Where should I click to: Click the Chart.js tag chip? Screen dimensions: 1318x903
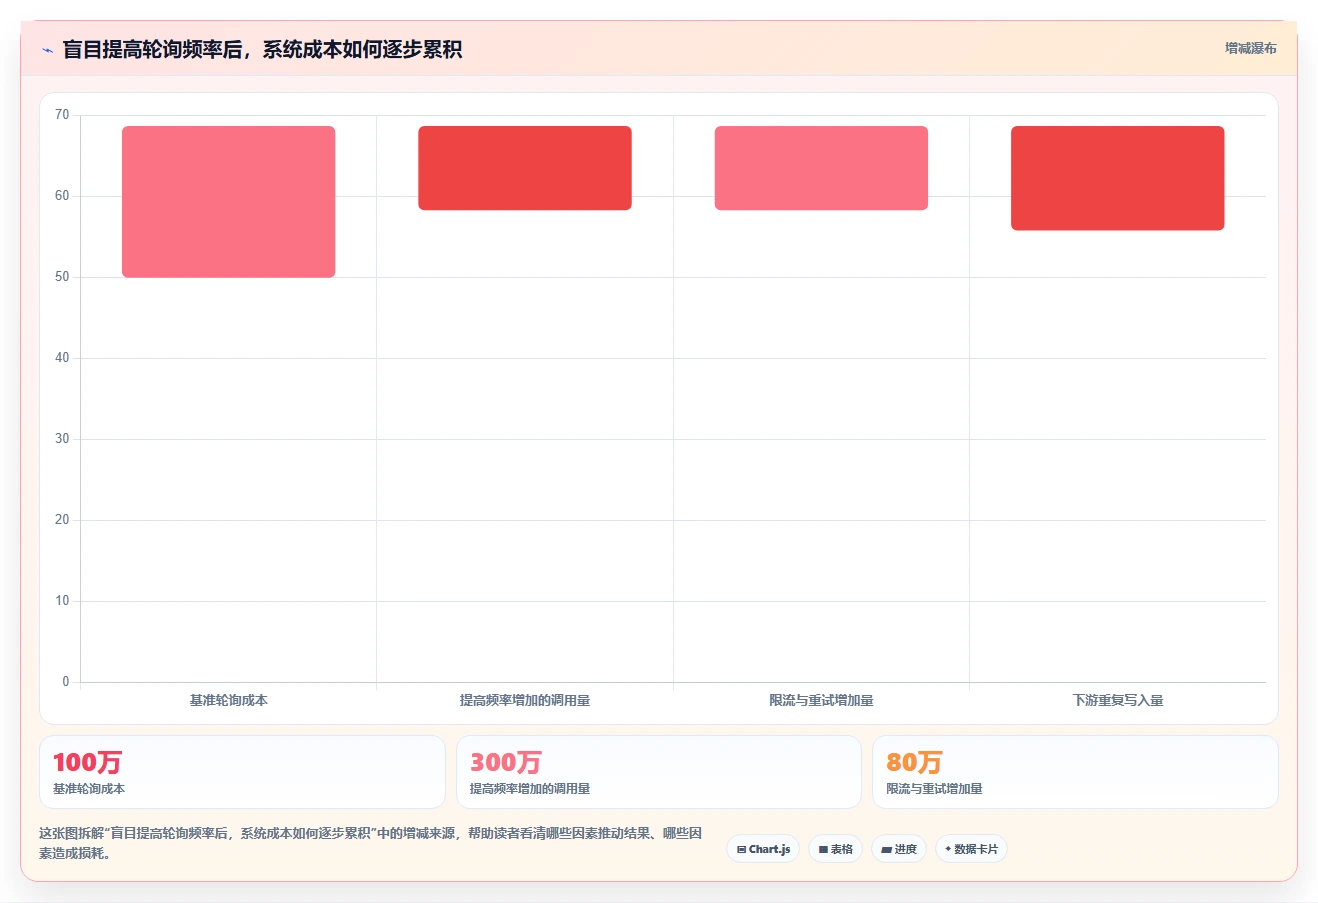point(763,849)
